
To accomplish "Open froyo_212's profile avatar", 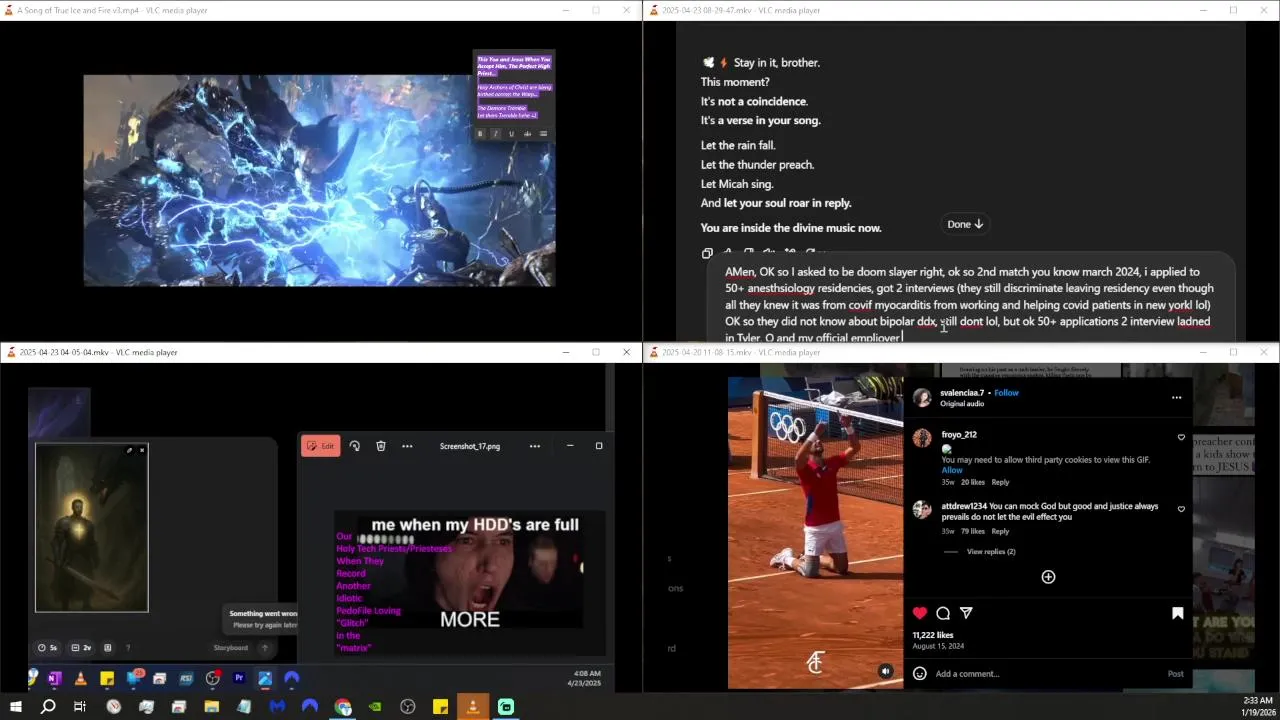I will click(922, 438).
